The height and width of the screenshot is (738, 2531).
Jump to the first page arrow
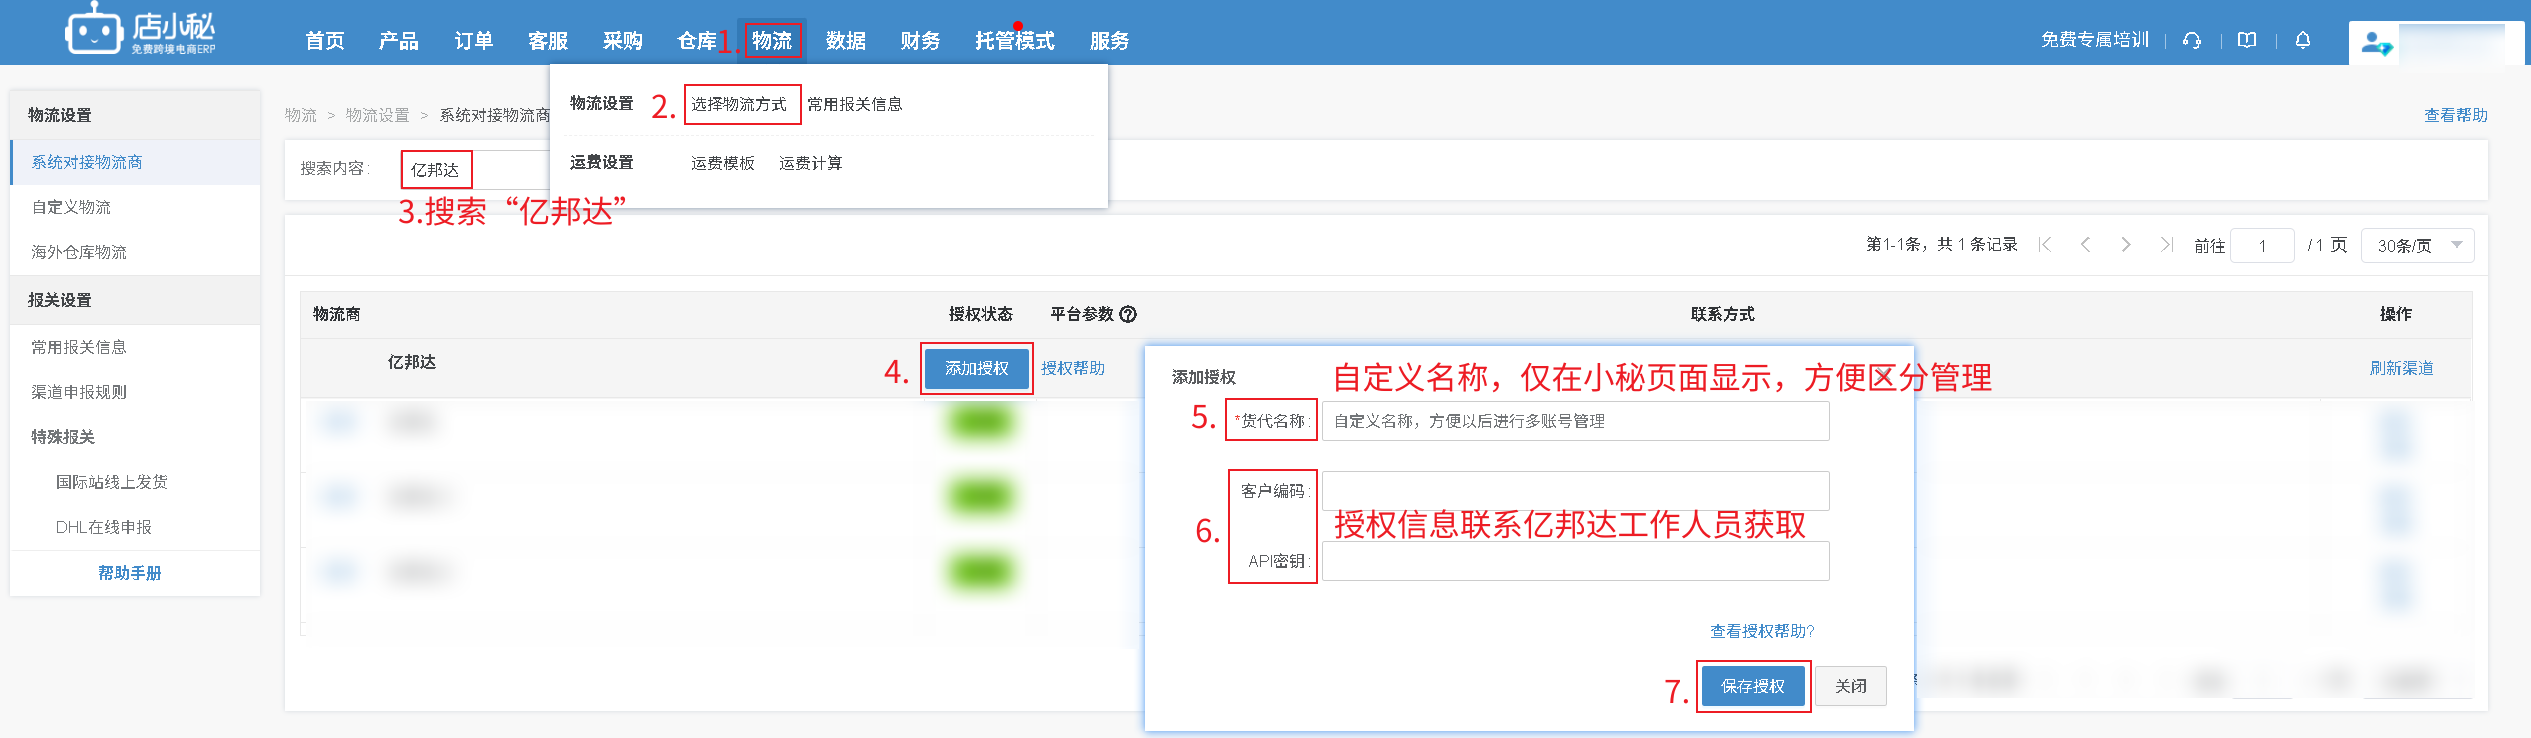click(x=2045, y=245)
